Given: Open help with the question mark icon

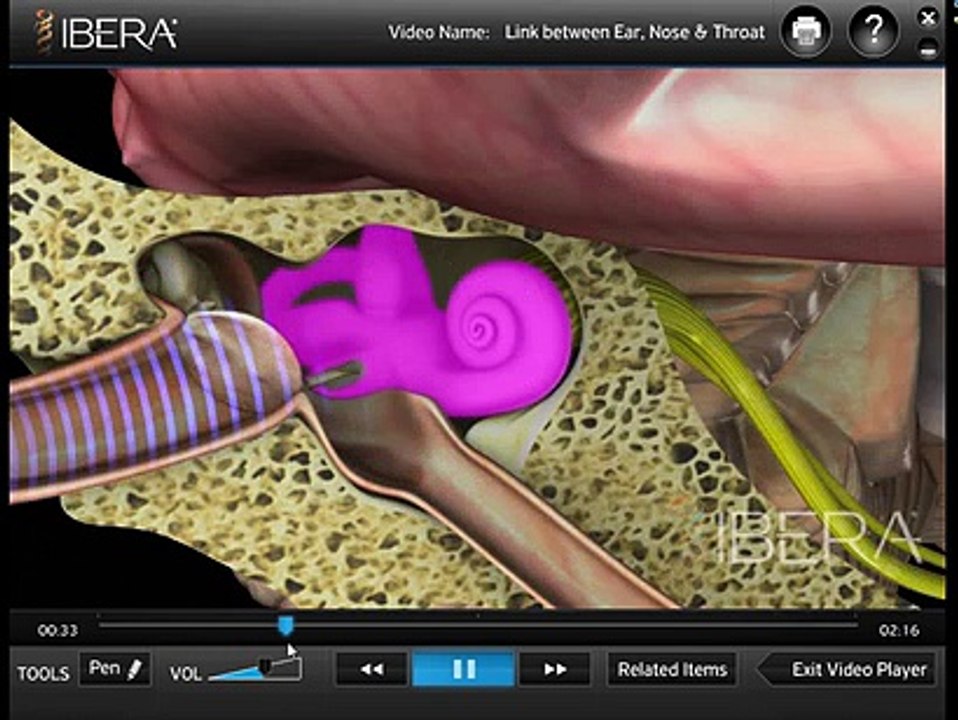Looking at the screenshot, I should coord(874,31).
